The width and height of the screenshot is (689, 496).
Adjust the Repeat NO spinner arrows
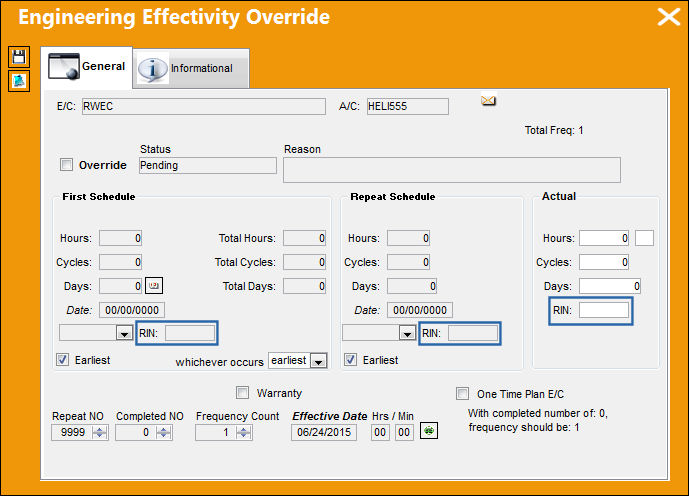pyautogui.click(x=100, y=432)
